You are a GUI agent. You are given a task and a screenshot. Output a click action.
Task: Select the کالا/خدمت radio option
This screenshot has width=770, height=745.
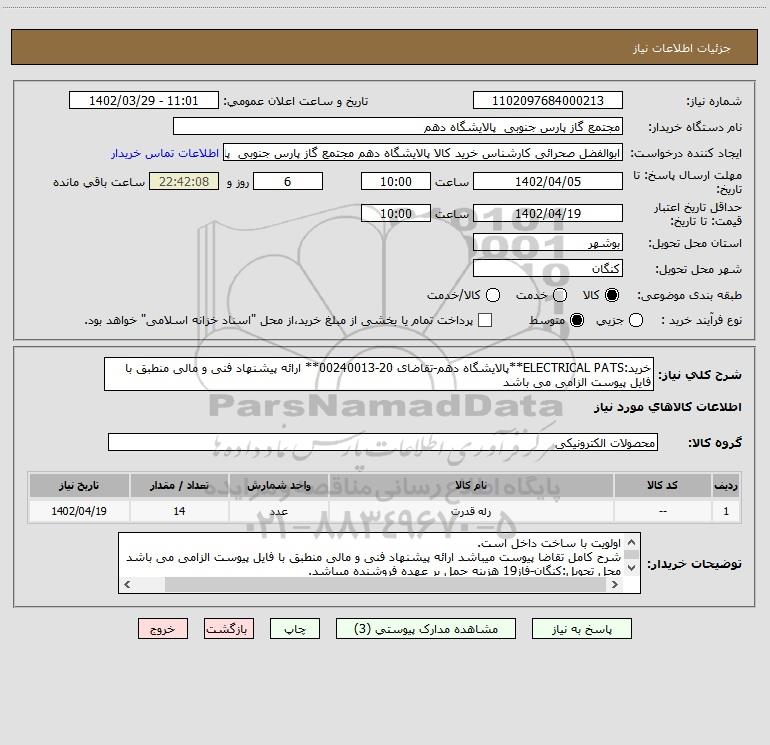pyautogui.click(x=493, y=295)
